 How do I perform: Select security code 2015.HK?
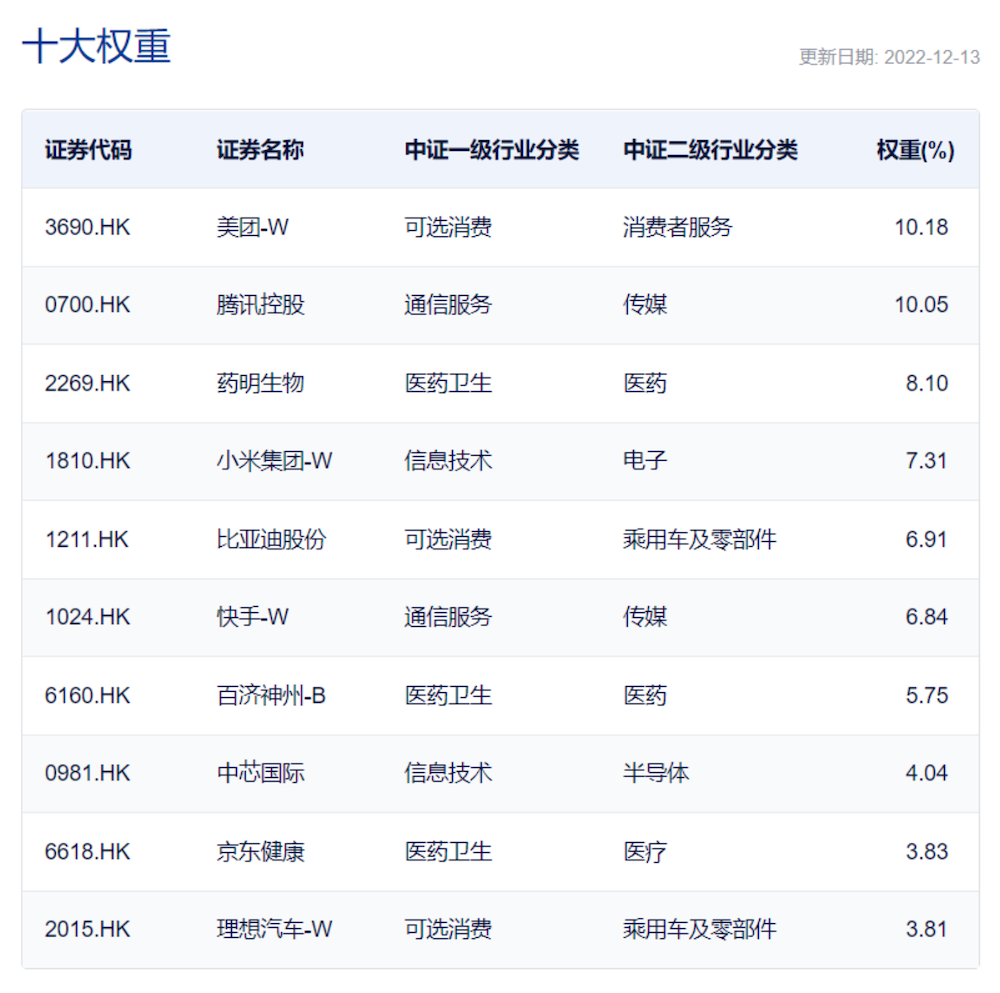(87, 929)
